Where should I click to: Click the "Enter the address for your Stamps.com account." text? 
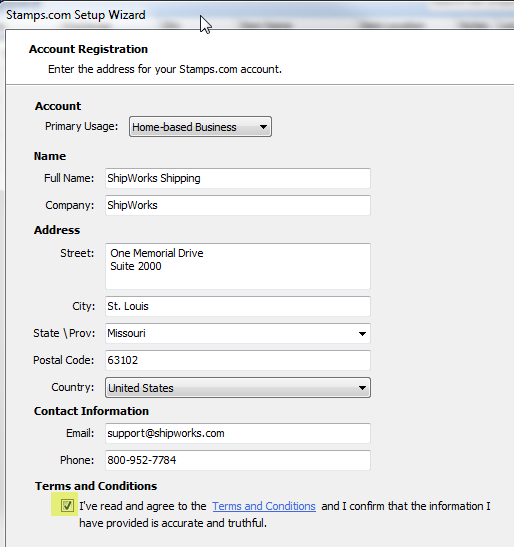click(165, 69)
